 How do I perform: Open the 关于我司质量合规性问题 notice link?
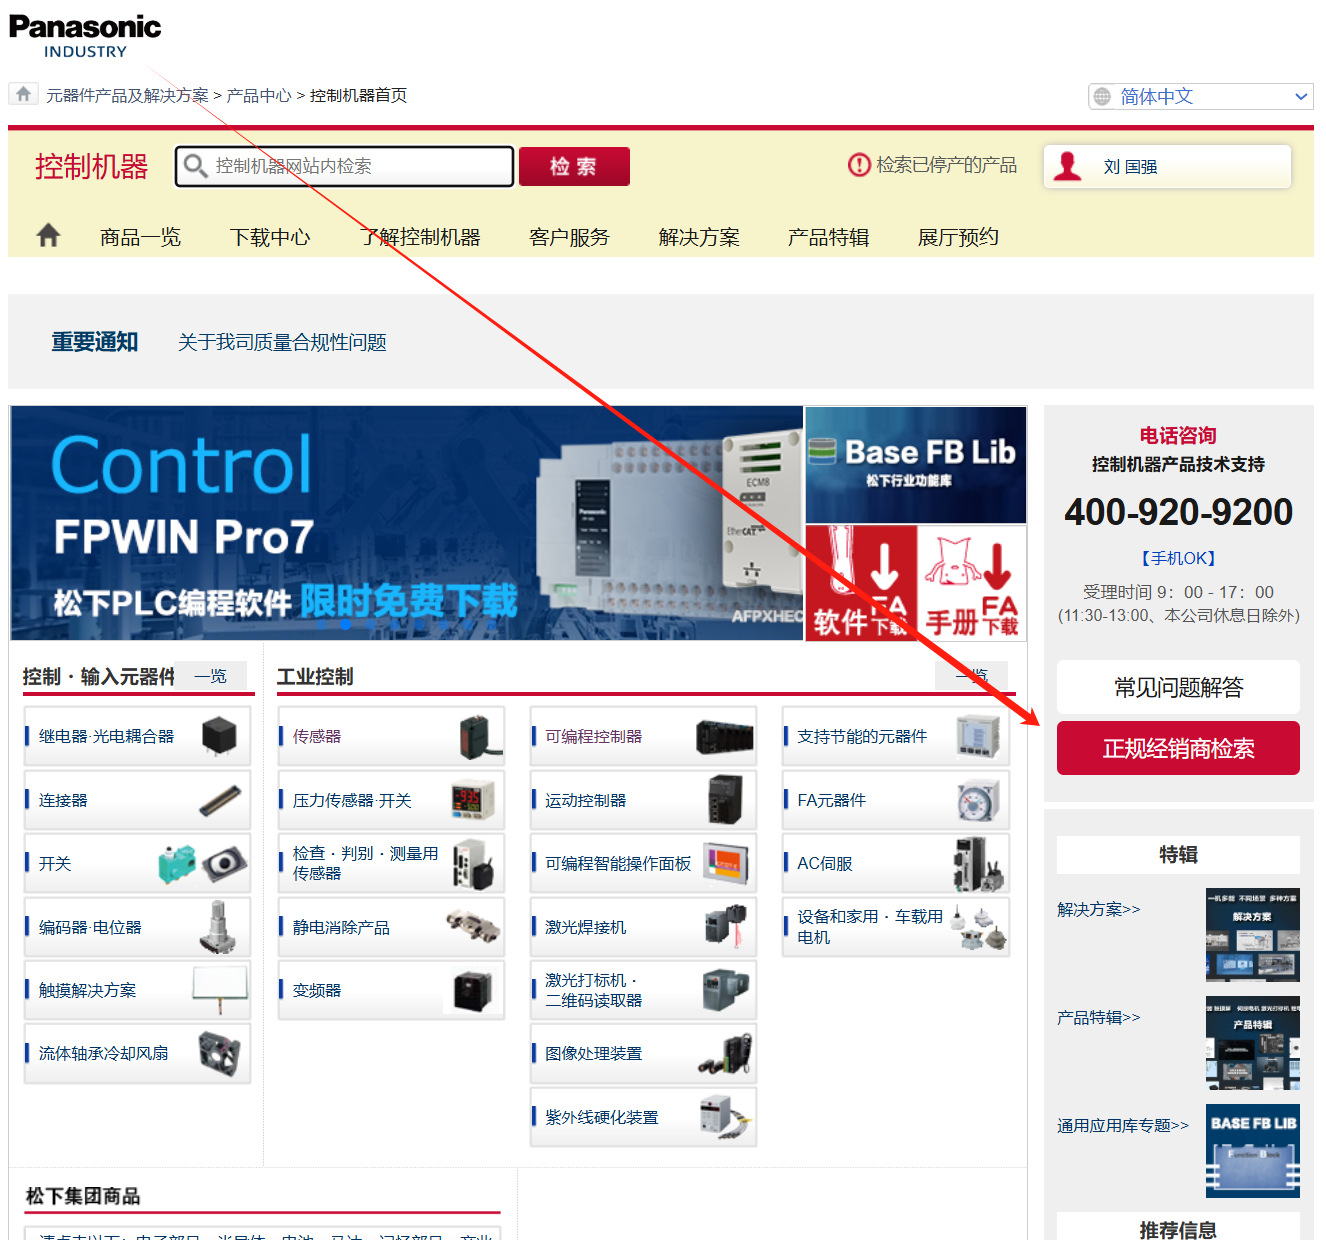[282, 342]
